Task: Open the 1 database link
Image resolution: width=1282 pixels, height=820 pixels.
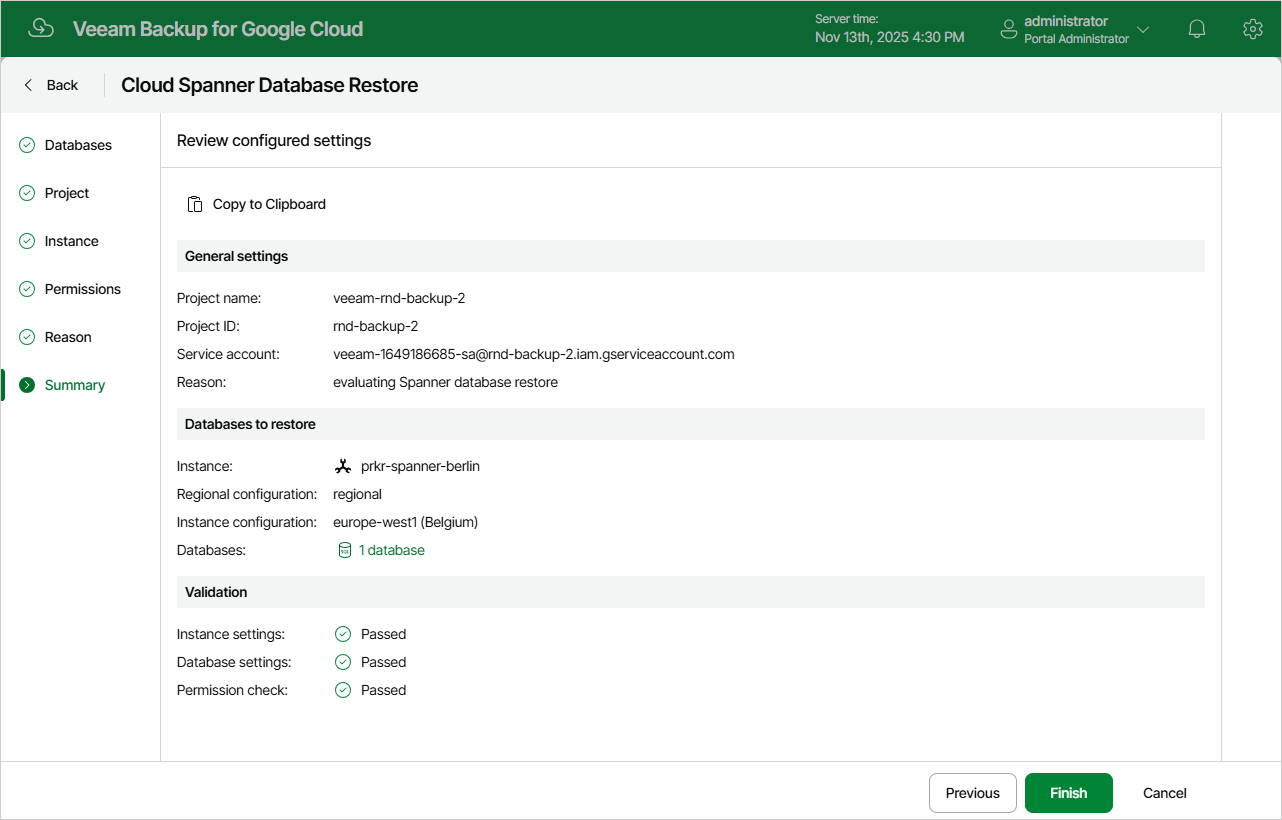Action: click(x=392, y=550)
